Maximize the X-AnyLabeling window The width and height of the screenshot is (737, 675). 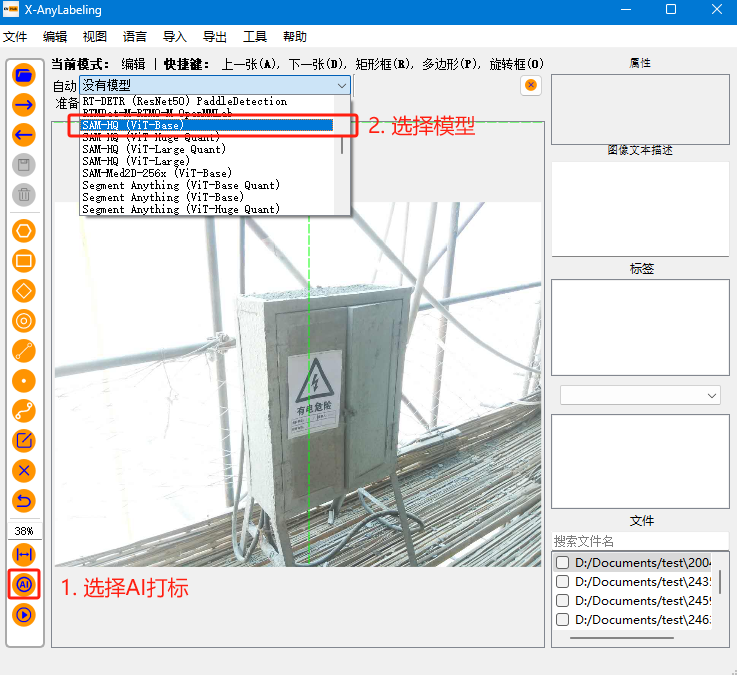[671, 9]
